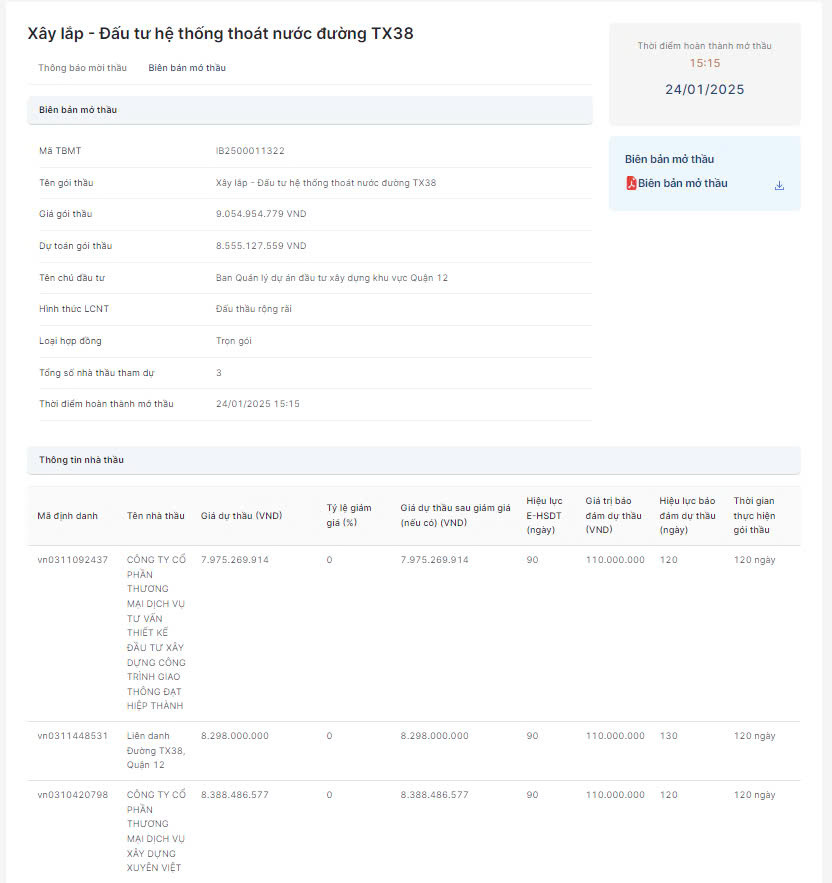Image resolution: width=832 pixels, height=883 pixels.
Task: Click the 24/01/2025 date in completion box
Action: [x=704, y=90]
